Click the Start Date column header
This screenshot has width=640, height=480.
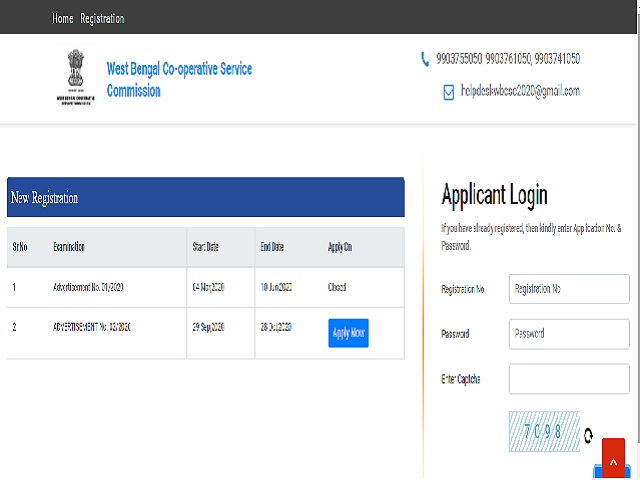(208, 247)
